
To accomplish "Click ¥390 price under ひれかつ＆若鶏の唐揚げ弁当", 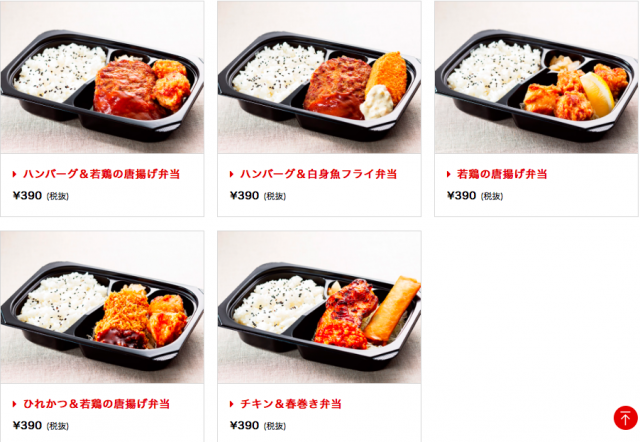I will pyautogui.click(x=27, y=425).
